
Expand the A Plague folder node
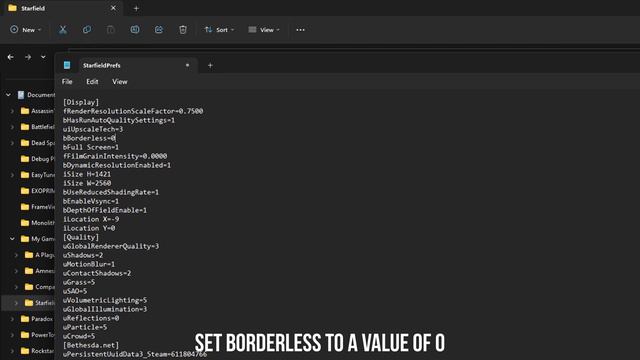click(x=16, y=255)
